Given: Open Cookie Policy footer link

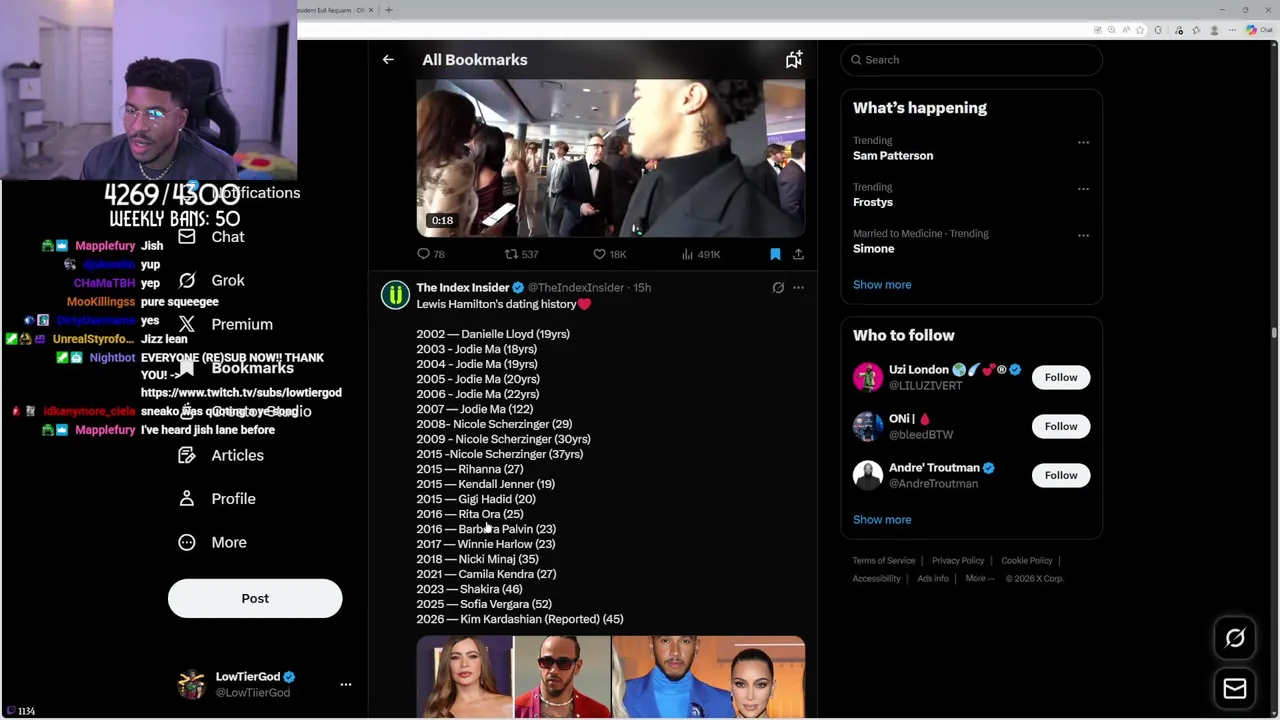Looking at the screenshot, I should click(1027, 561).
